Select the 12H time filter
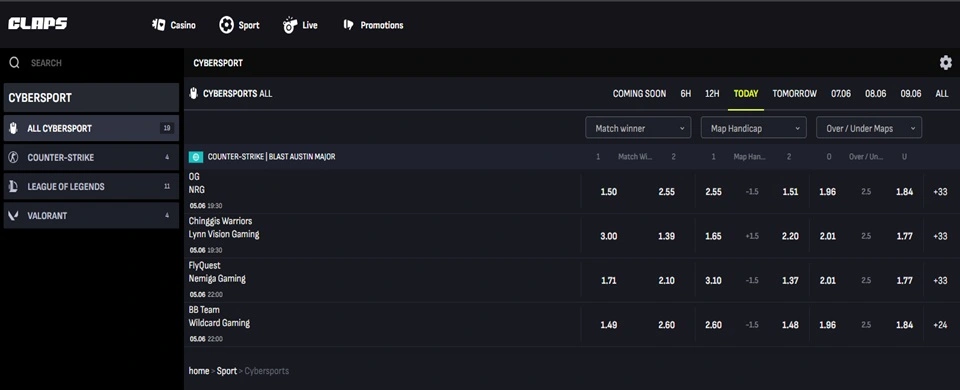Screen dimensions: 960x390 coord(712,94)
